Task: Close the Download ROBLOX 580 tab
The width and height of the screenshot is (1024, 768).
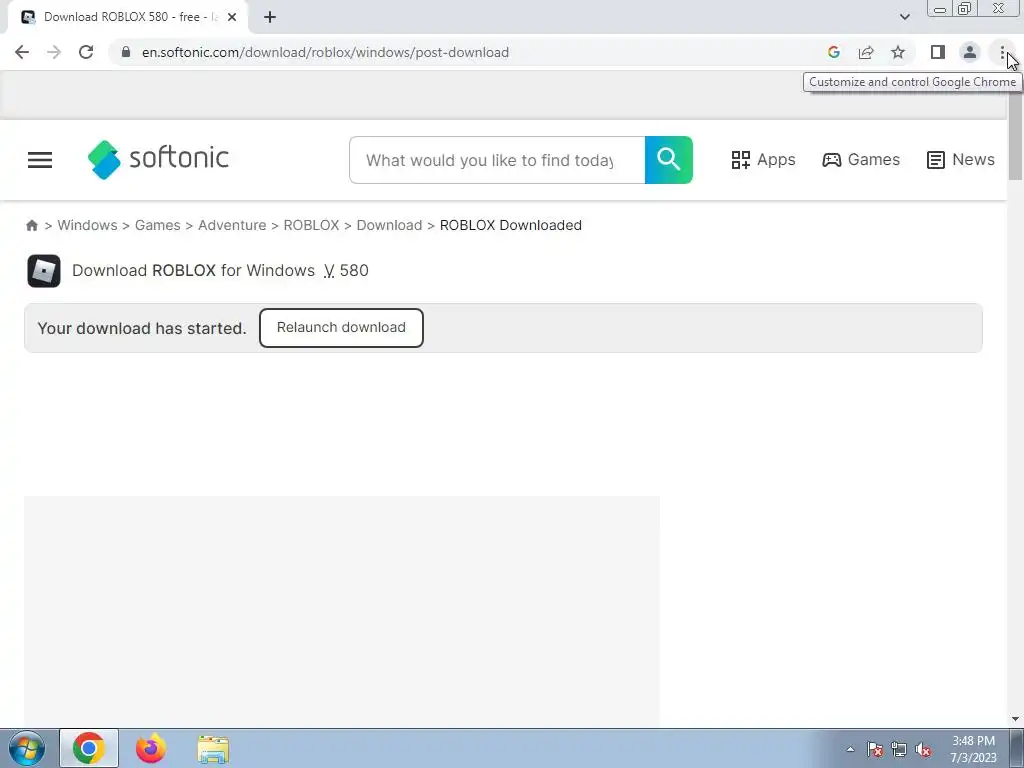Action: pyautogui.click(x=232, y=17)
